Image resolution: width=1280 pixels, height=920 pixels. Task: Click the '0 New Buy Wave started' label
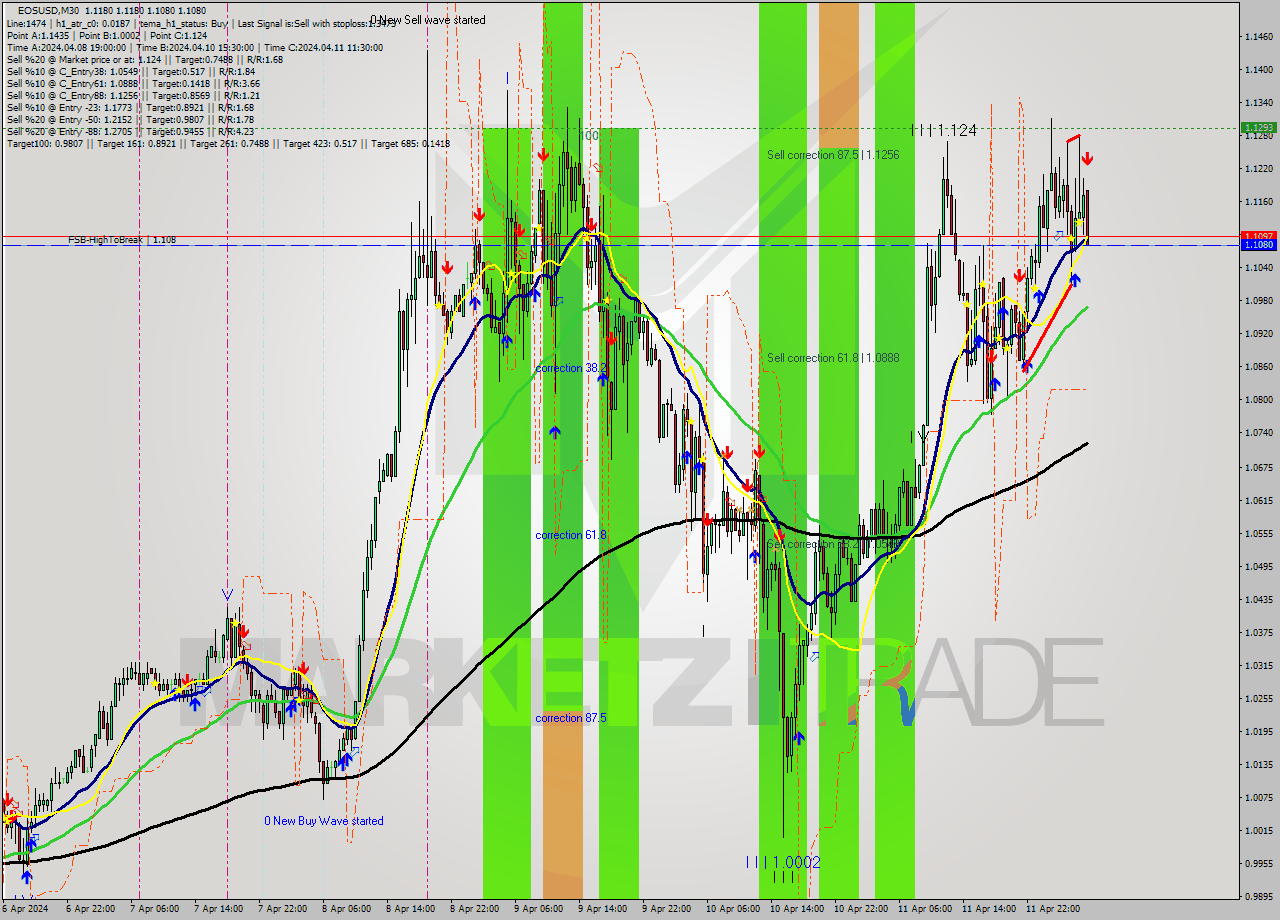[x=324, y=821]
